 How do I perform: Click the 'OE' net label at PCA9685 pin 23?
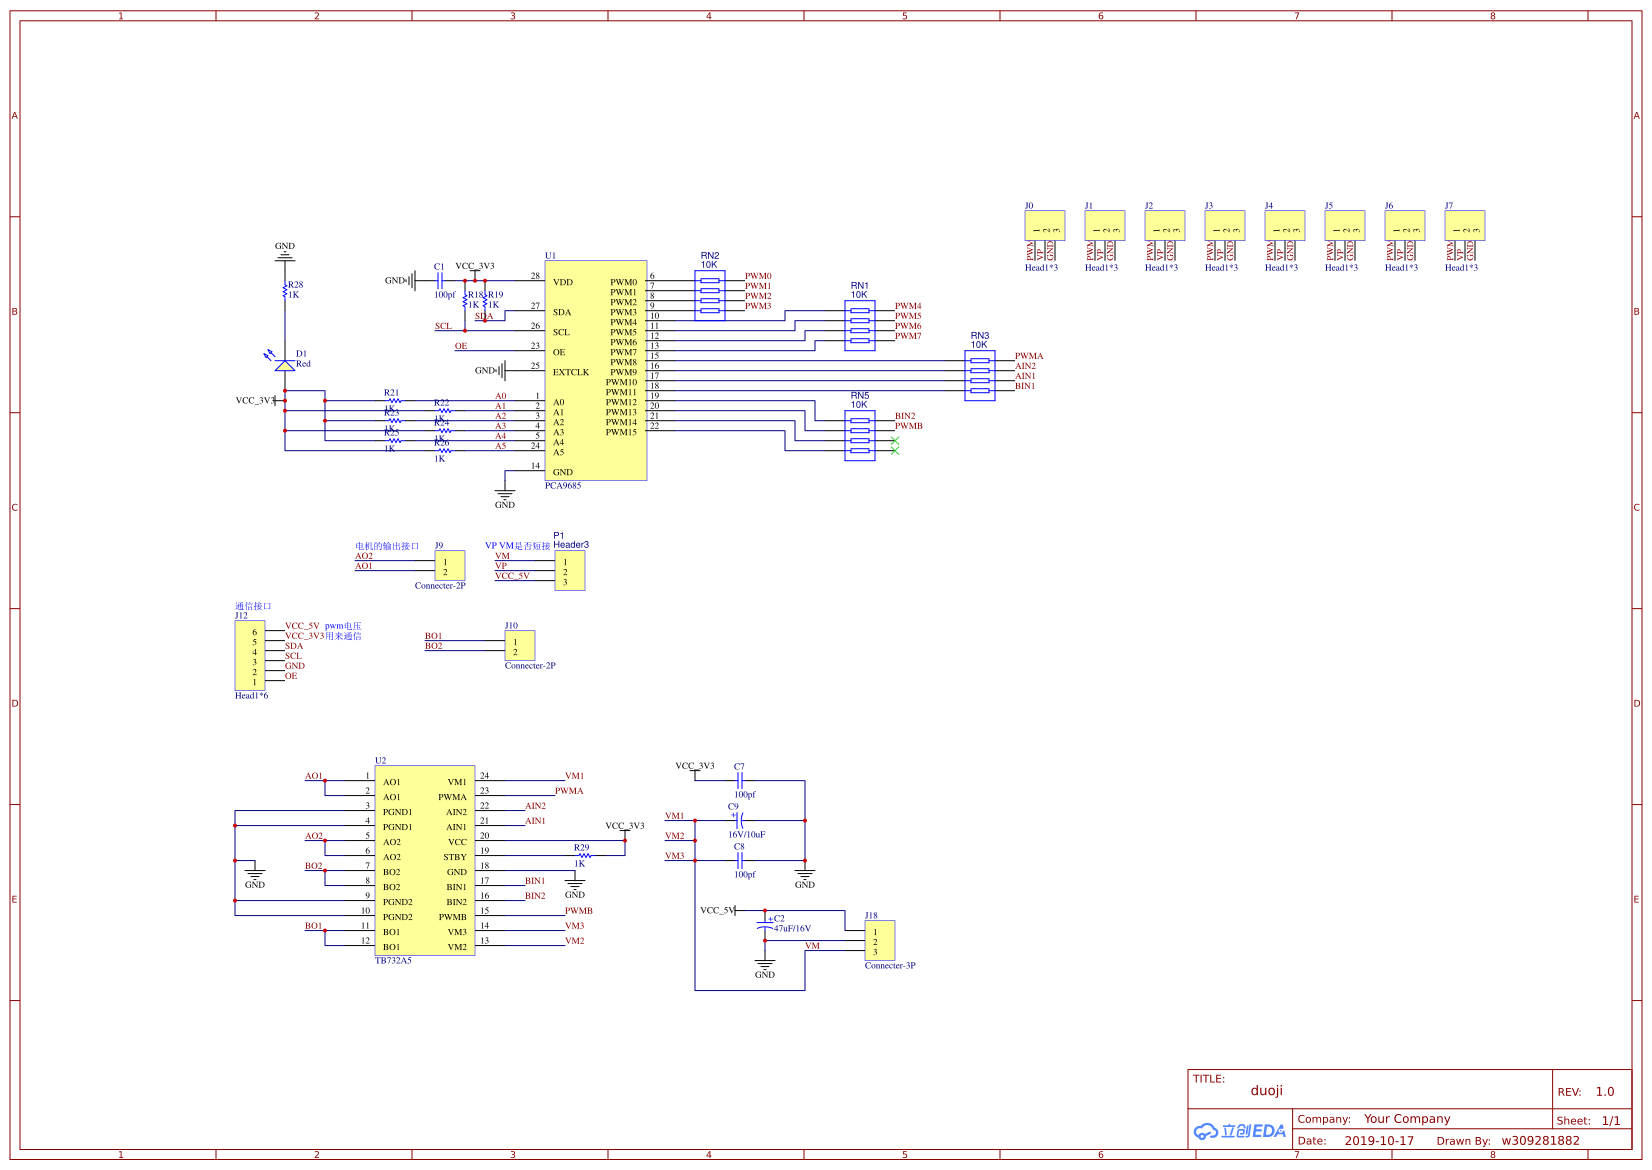[x=461, y=346]
